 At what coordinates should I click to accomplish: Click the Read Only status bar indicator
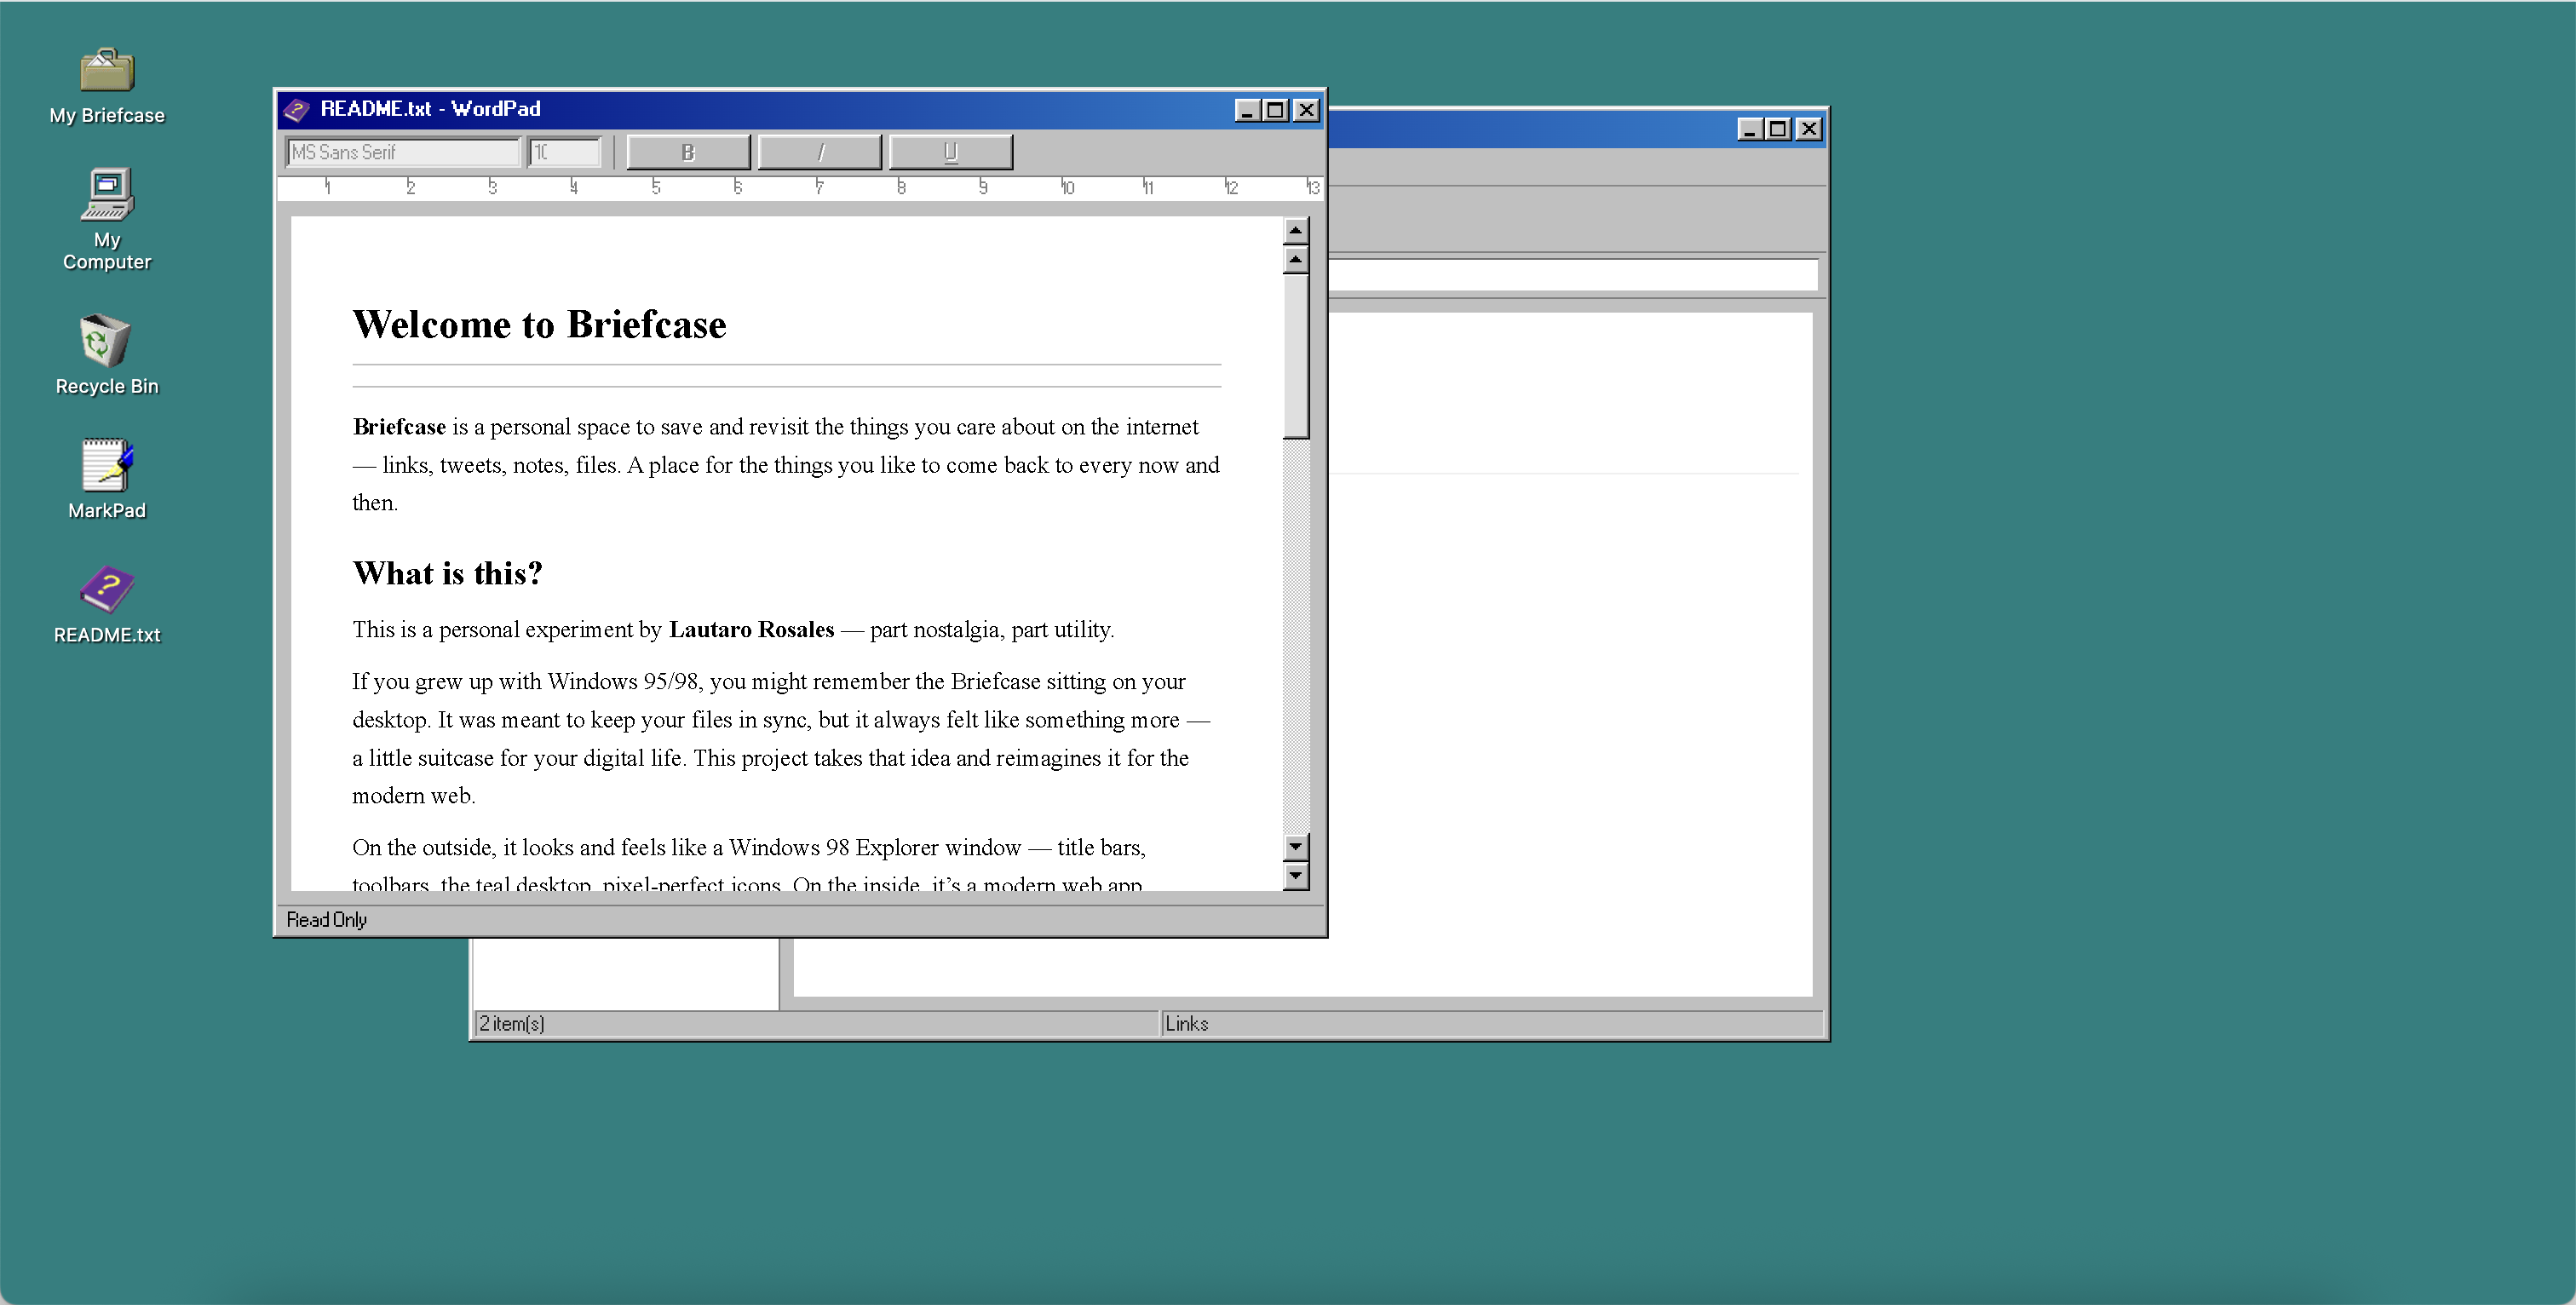(327, 919)
